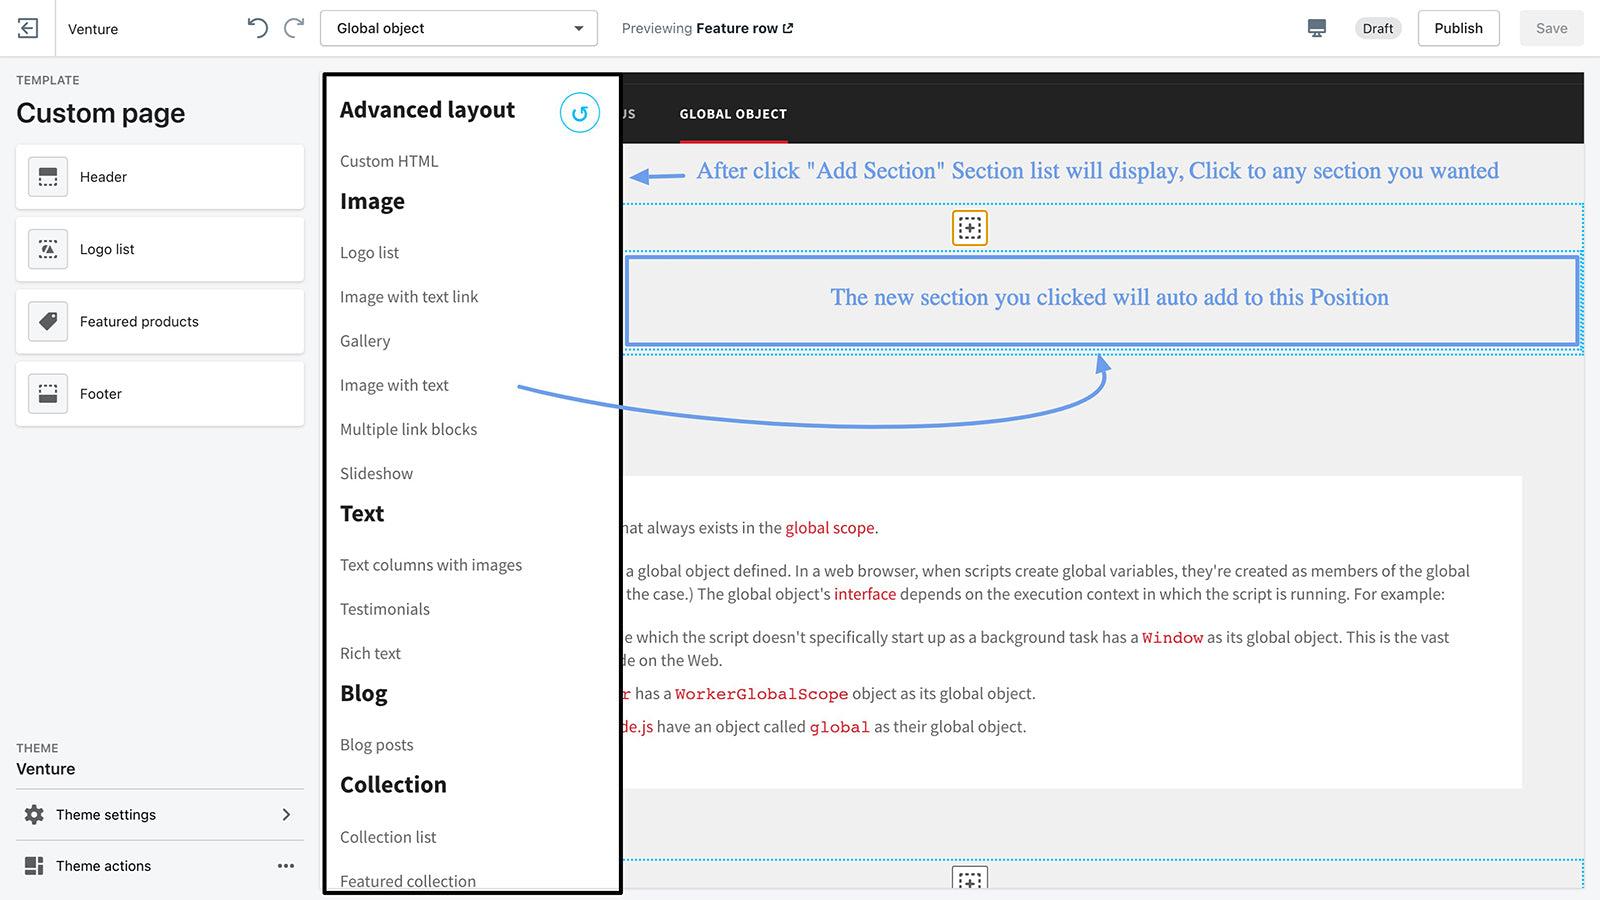Image resolution: width=1600 pixels, height=900 pixels.
Task: Add the Custom HTML section
Action: tap(389, 161)
